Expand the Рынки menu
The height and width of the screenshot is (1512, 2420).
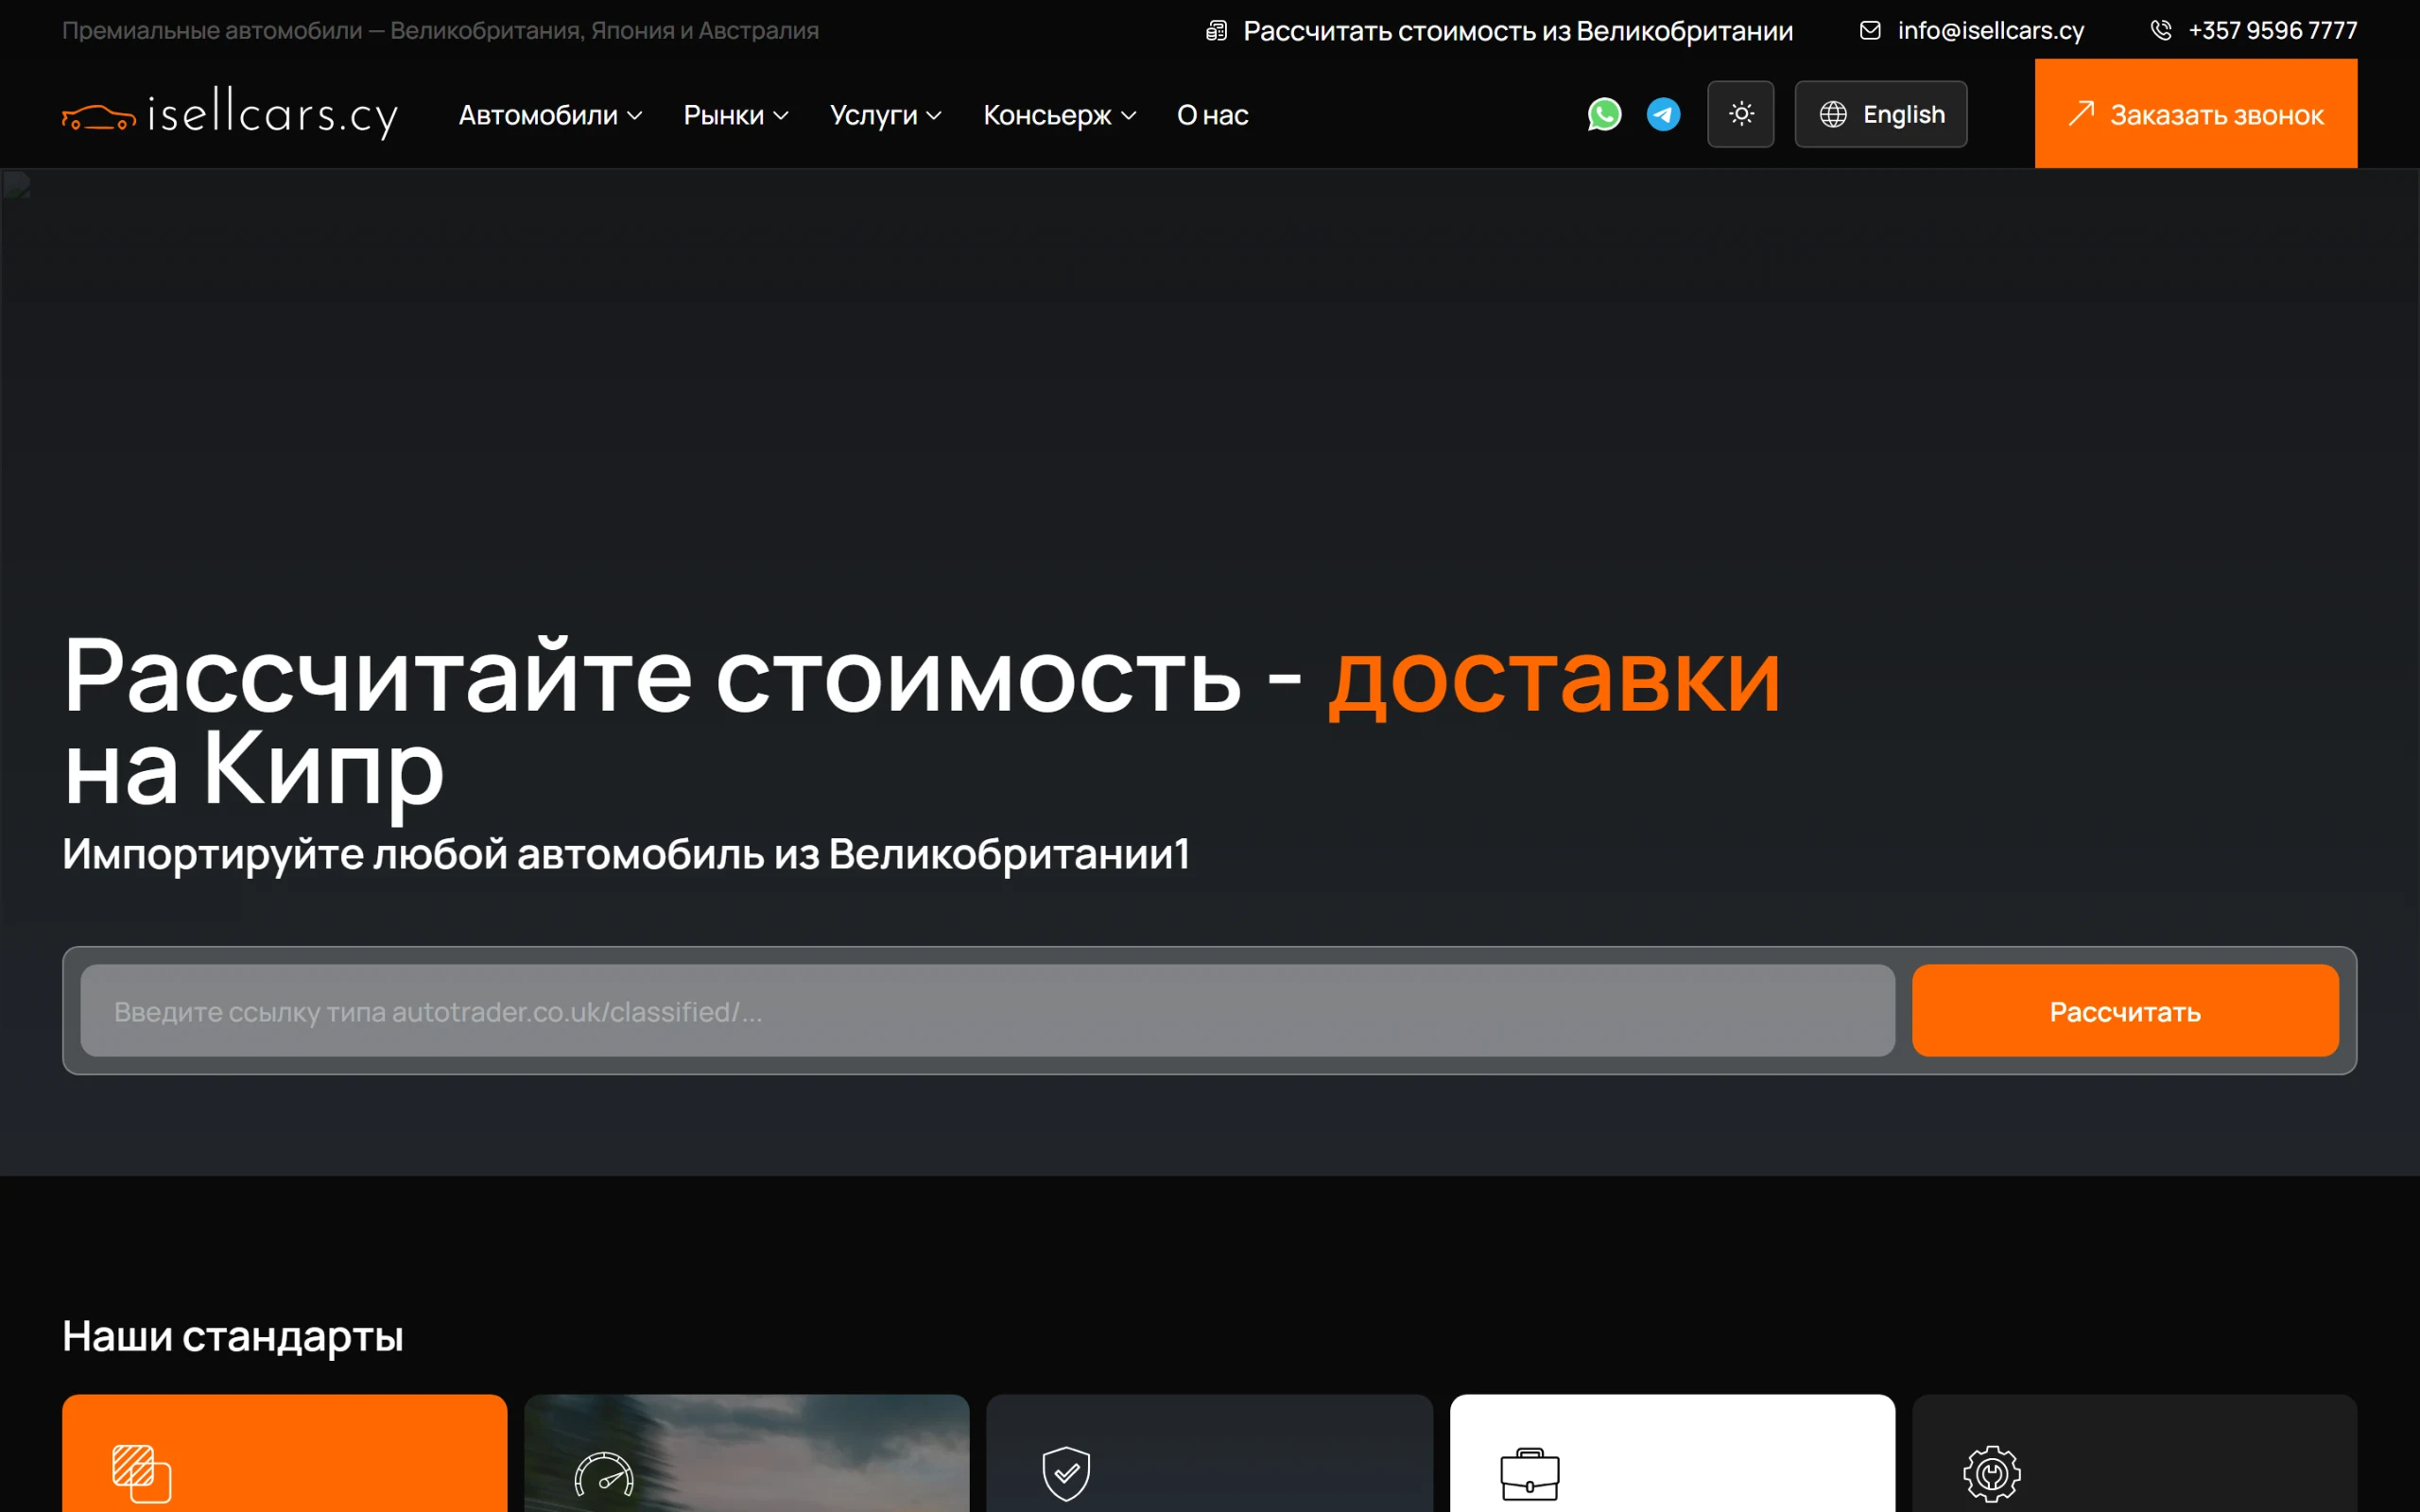point(736,115)
